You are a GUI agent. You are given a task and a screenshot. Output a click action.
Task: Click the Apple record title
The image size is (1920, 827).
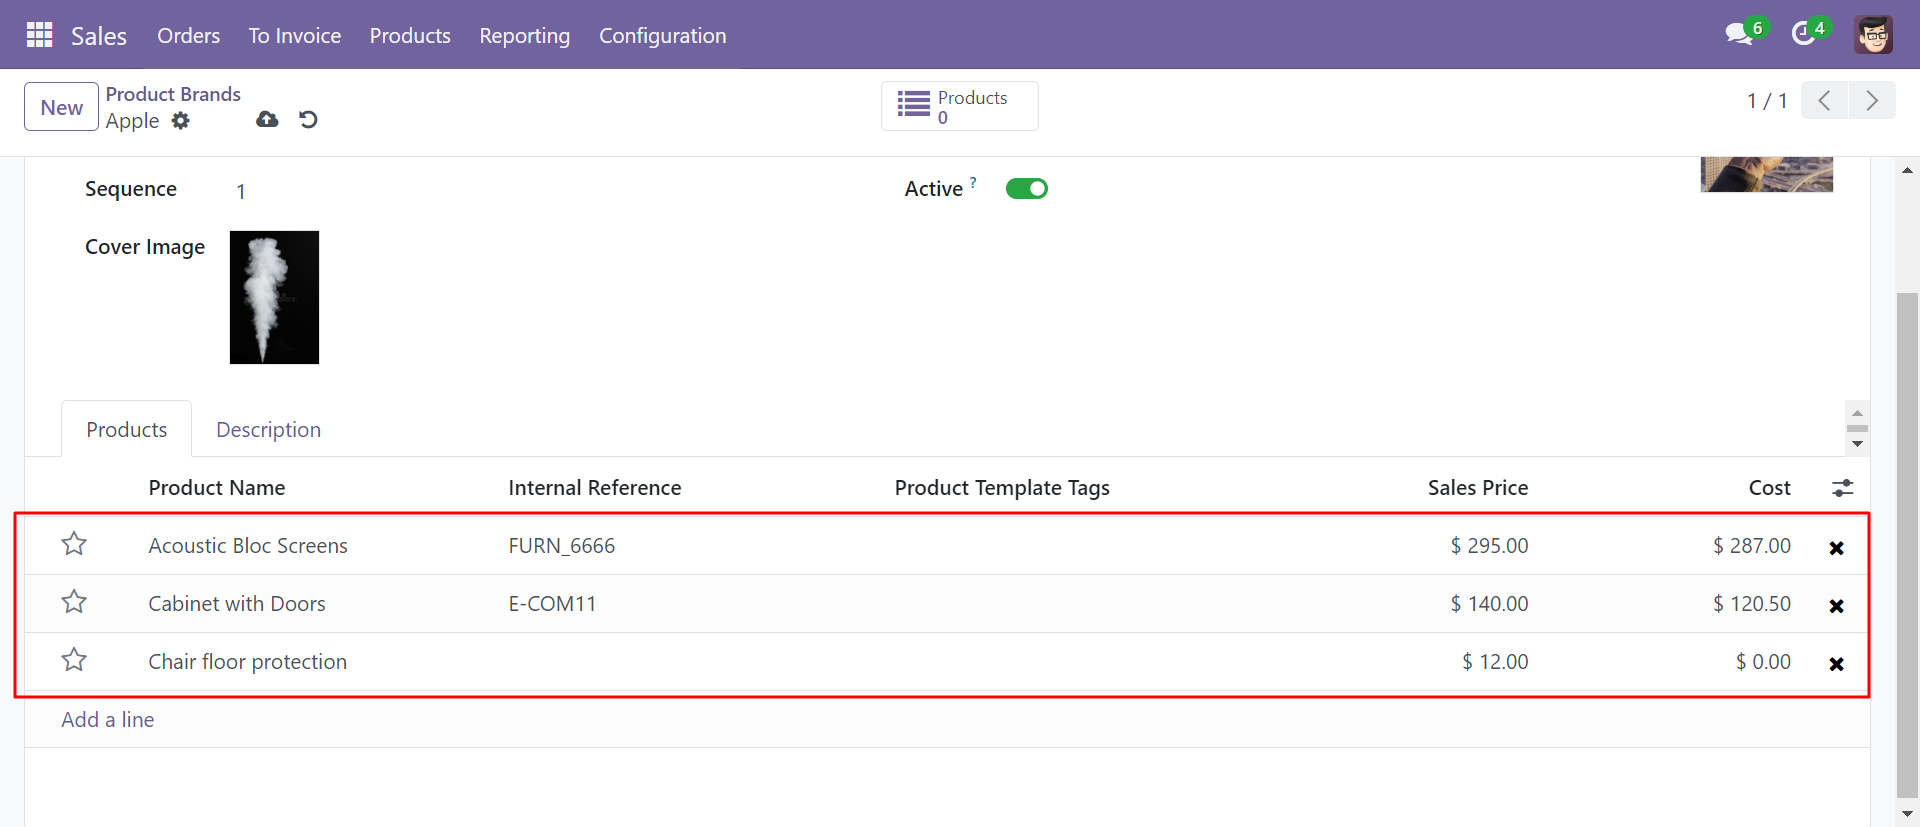pos(132,121)
